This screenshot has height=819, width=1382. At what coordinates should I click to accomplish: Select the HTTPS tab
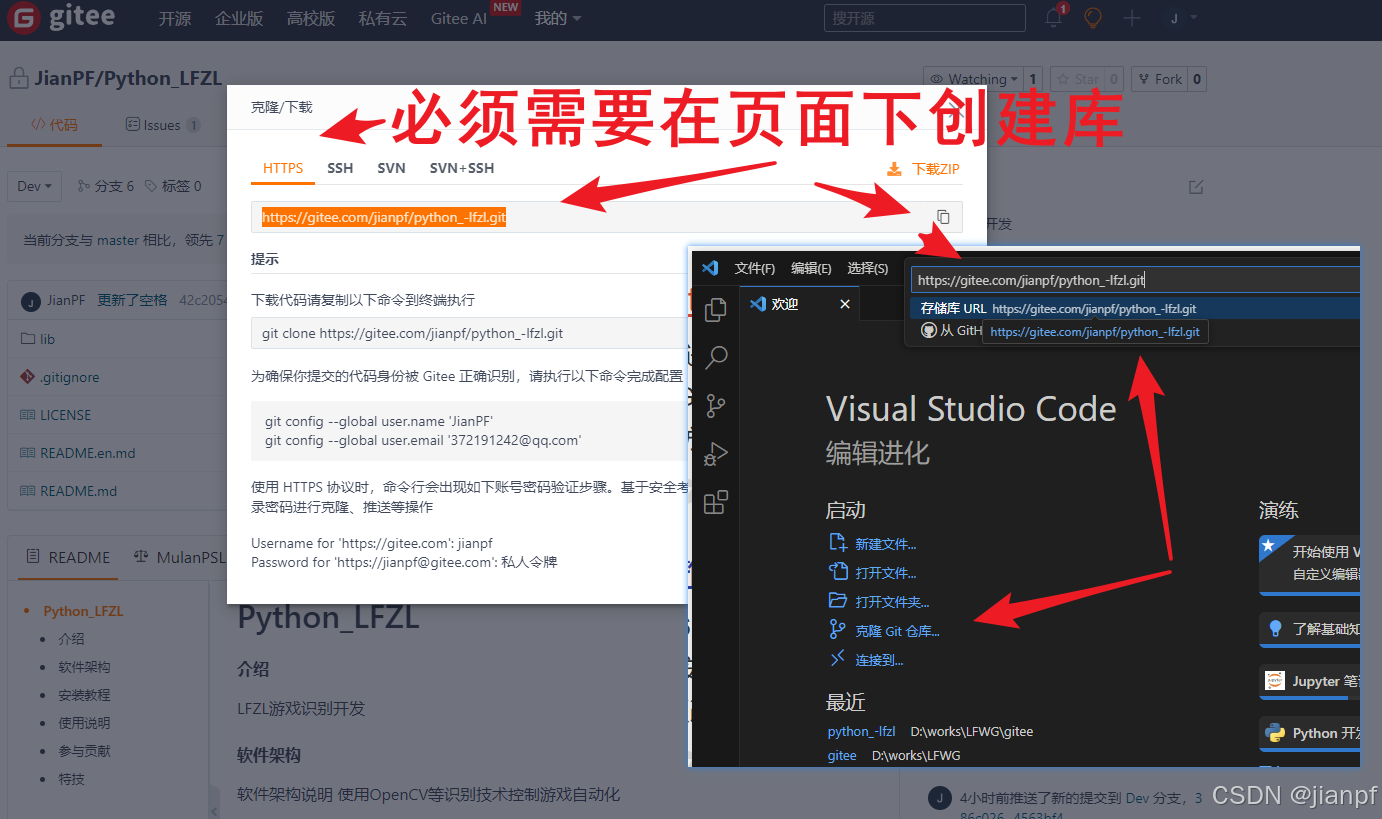click(x=283, y=168)
